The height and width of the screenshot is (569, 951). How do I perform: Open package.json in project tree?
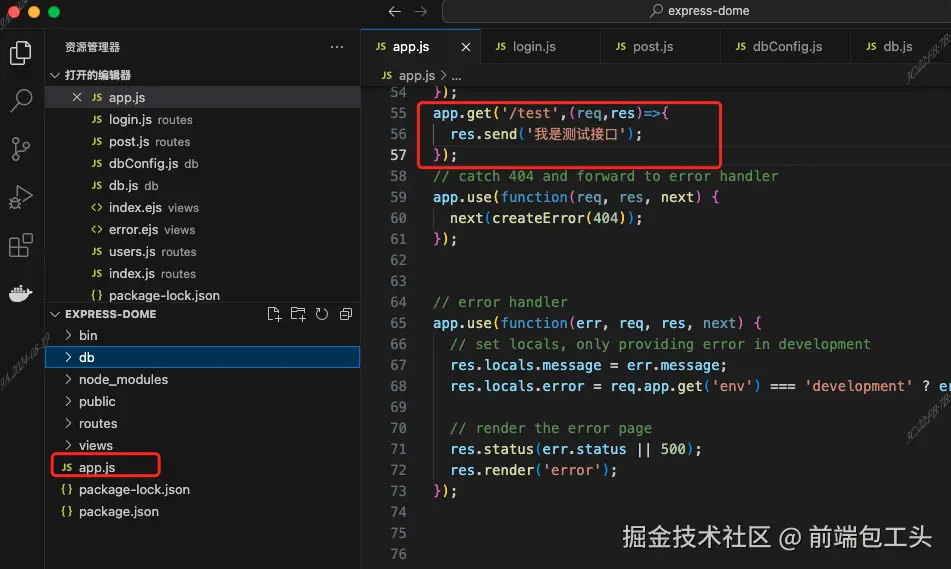click(203, 511)
